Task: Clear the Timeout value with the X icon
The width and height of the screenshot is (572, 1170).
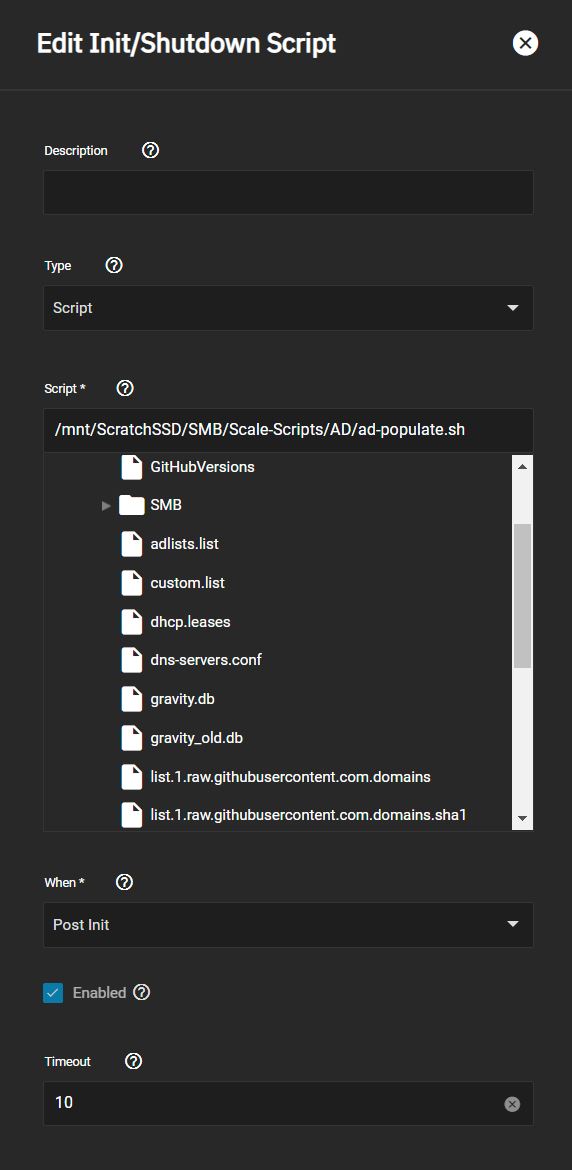Action: pyautogui.click(x=512, y=1104)
